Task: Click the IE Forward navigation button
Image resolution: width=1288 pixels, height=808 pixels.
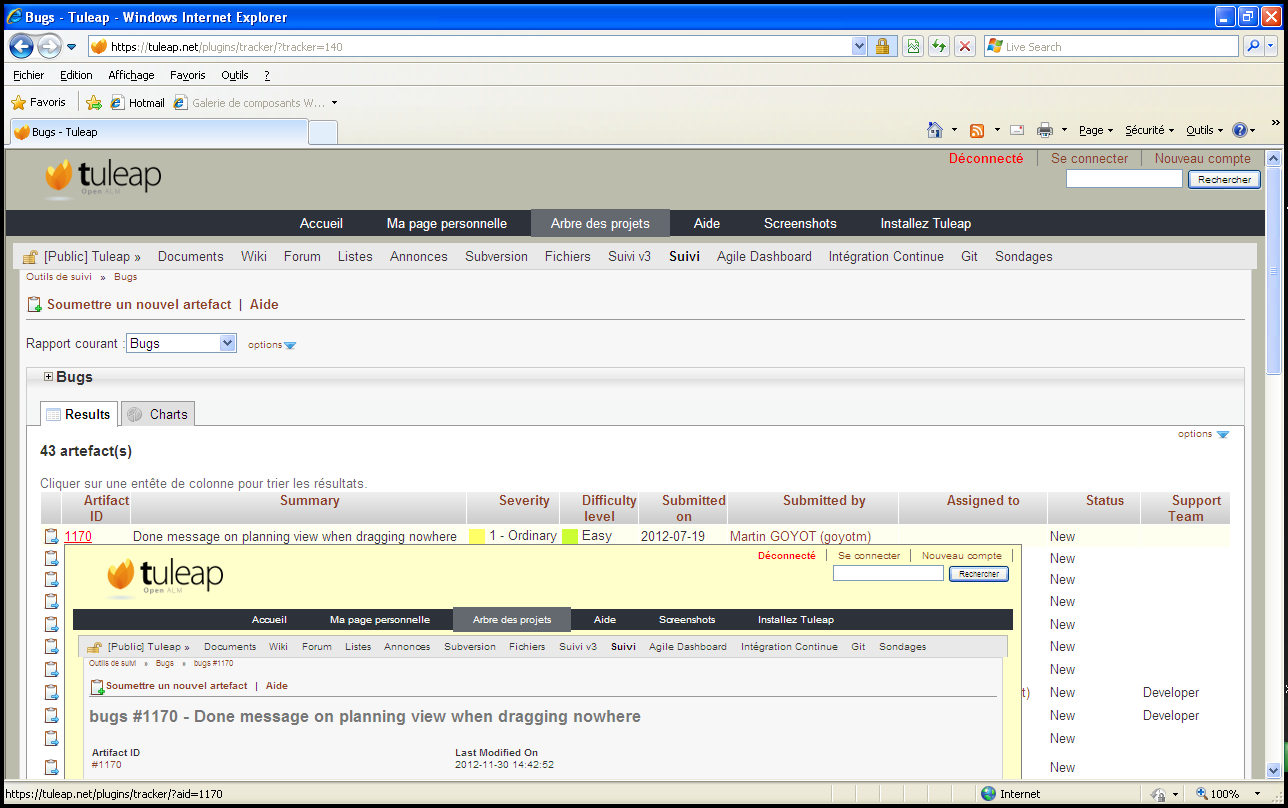Action: (49, 46)
